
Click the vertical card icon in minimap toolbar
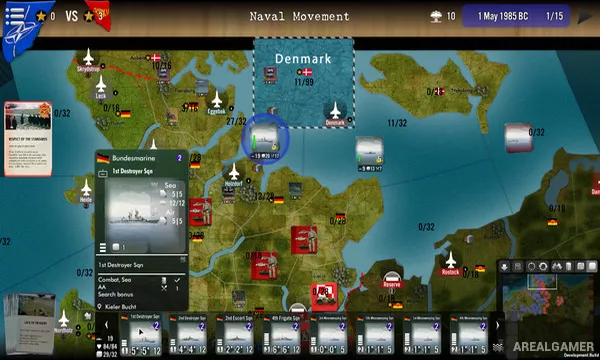569,266
